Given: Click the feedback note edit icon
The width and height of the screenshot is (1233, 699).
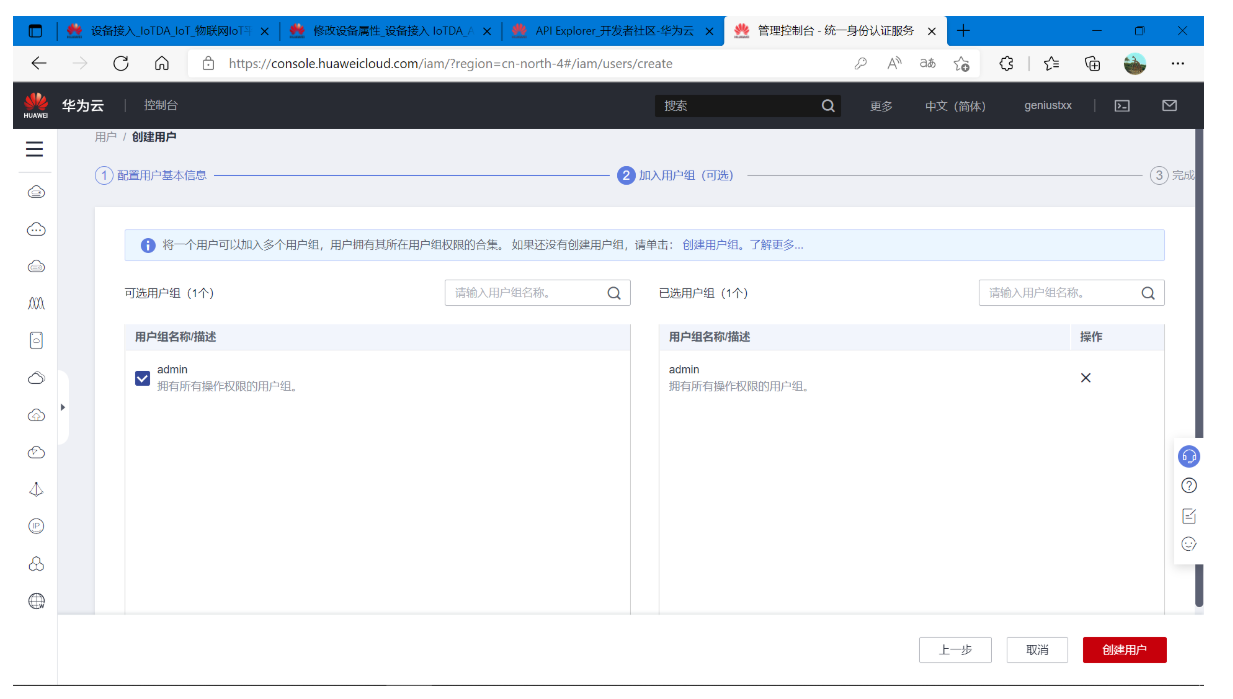Looking at the screenshot, I should tap(1189, 516).
